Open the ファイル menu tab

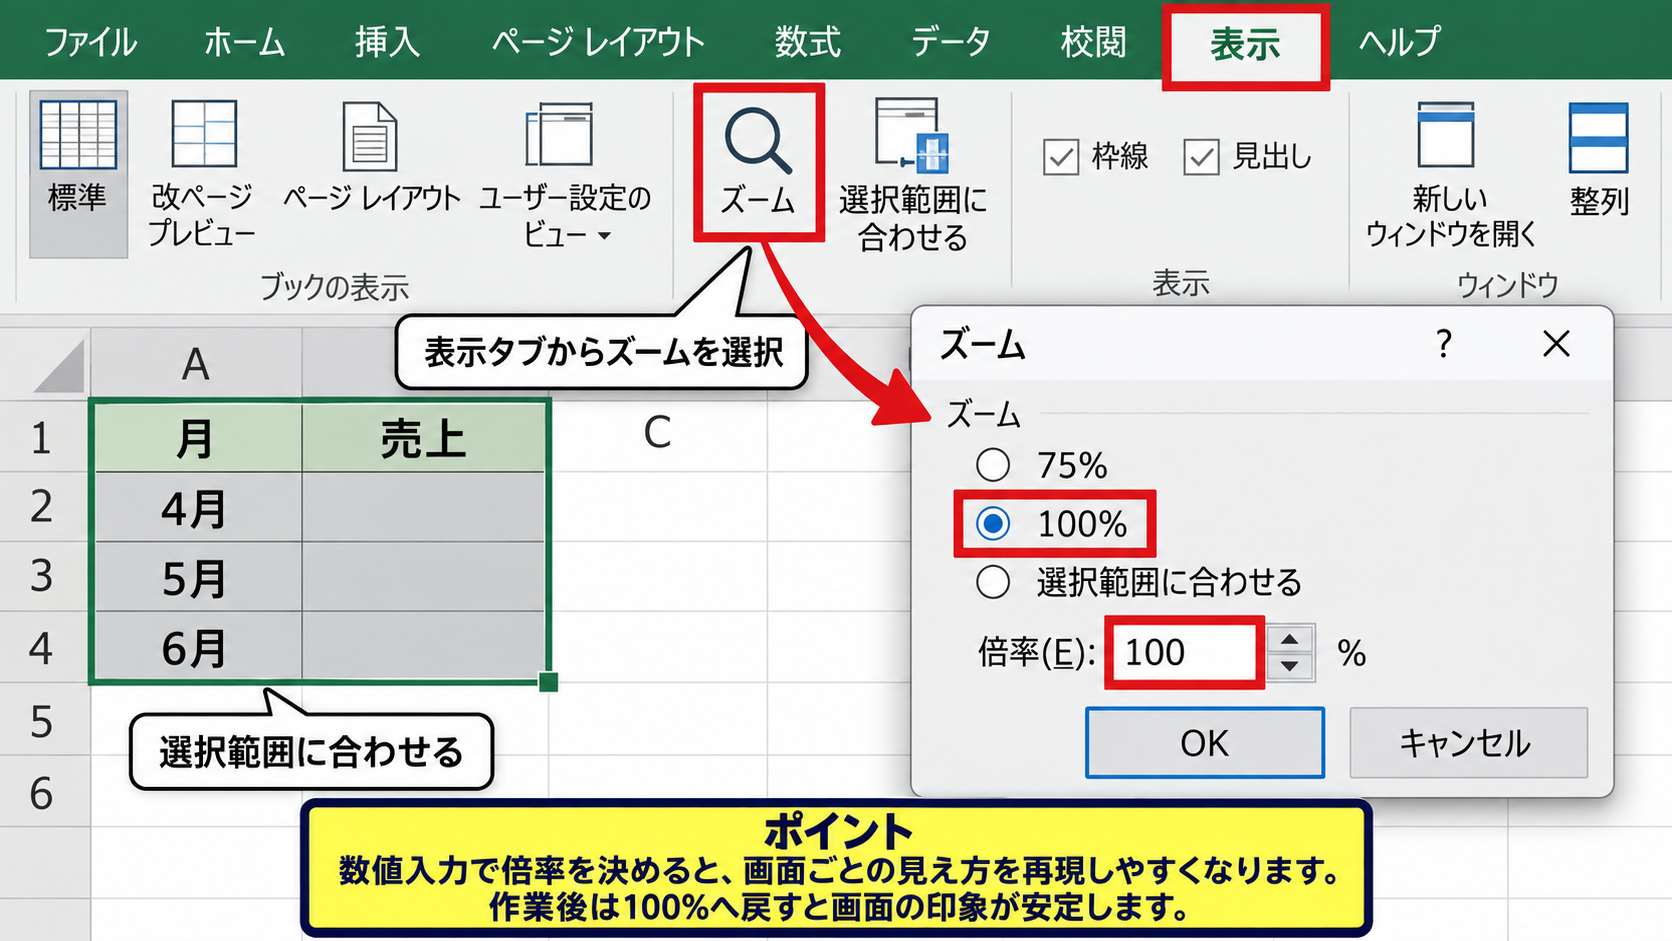click(90, 42)
